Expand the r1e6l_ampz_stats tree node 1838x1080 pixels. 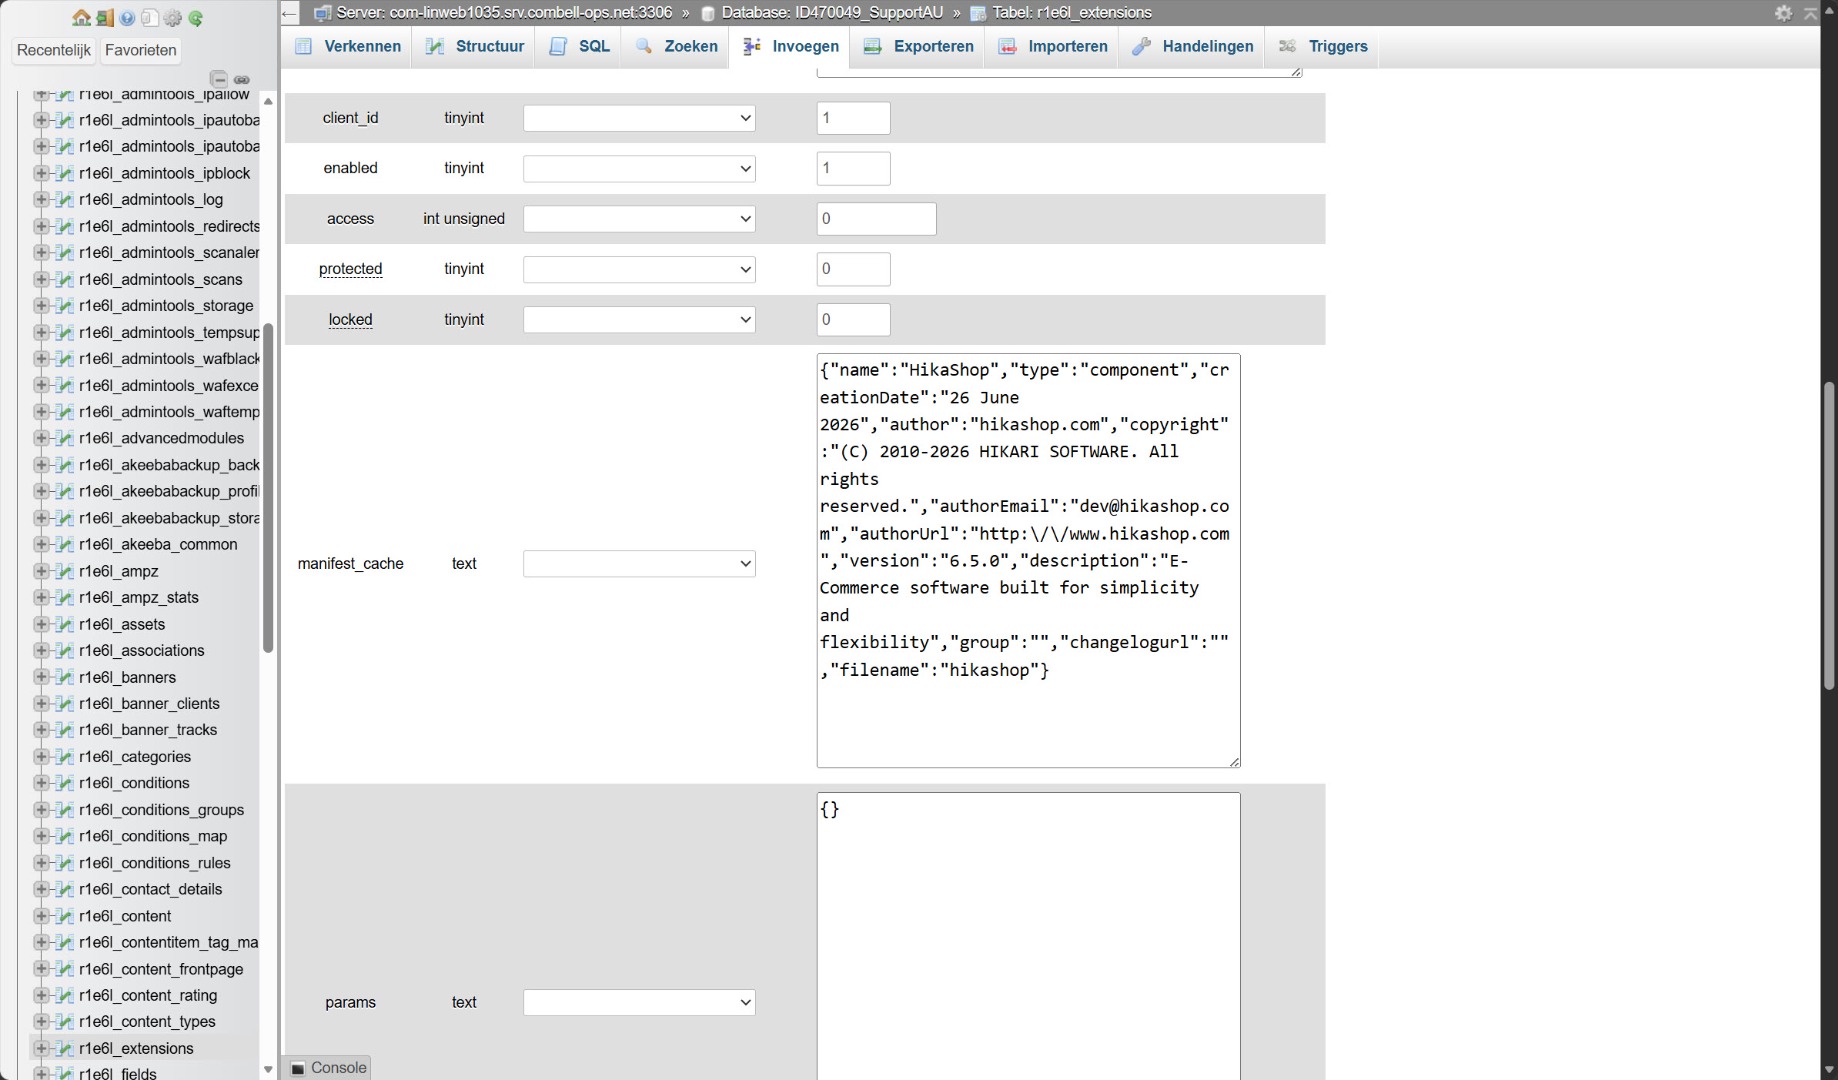click(x=41, y=597)
